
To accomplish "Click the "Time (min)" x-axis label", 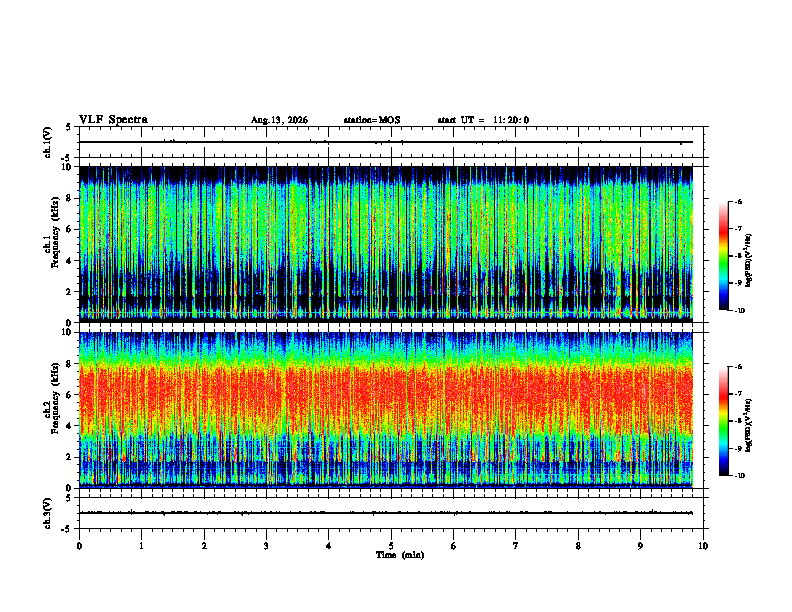I will tap(400, 555).
